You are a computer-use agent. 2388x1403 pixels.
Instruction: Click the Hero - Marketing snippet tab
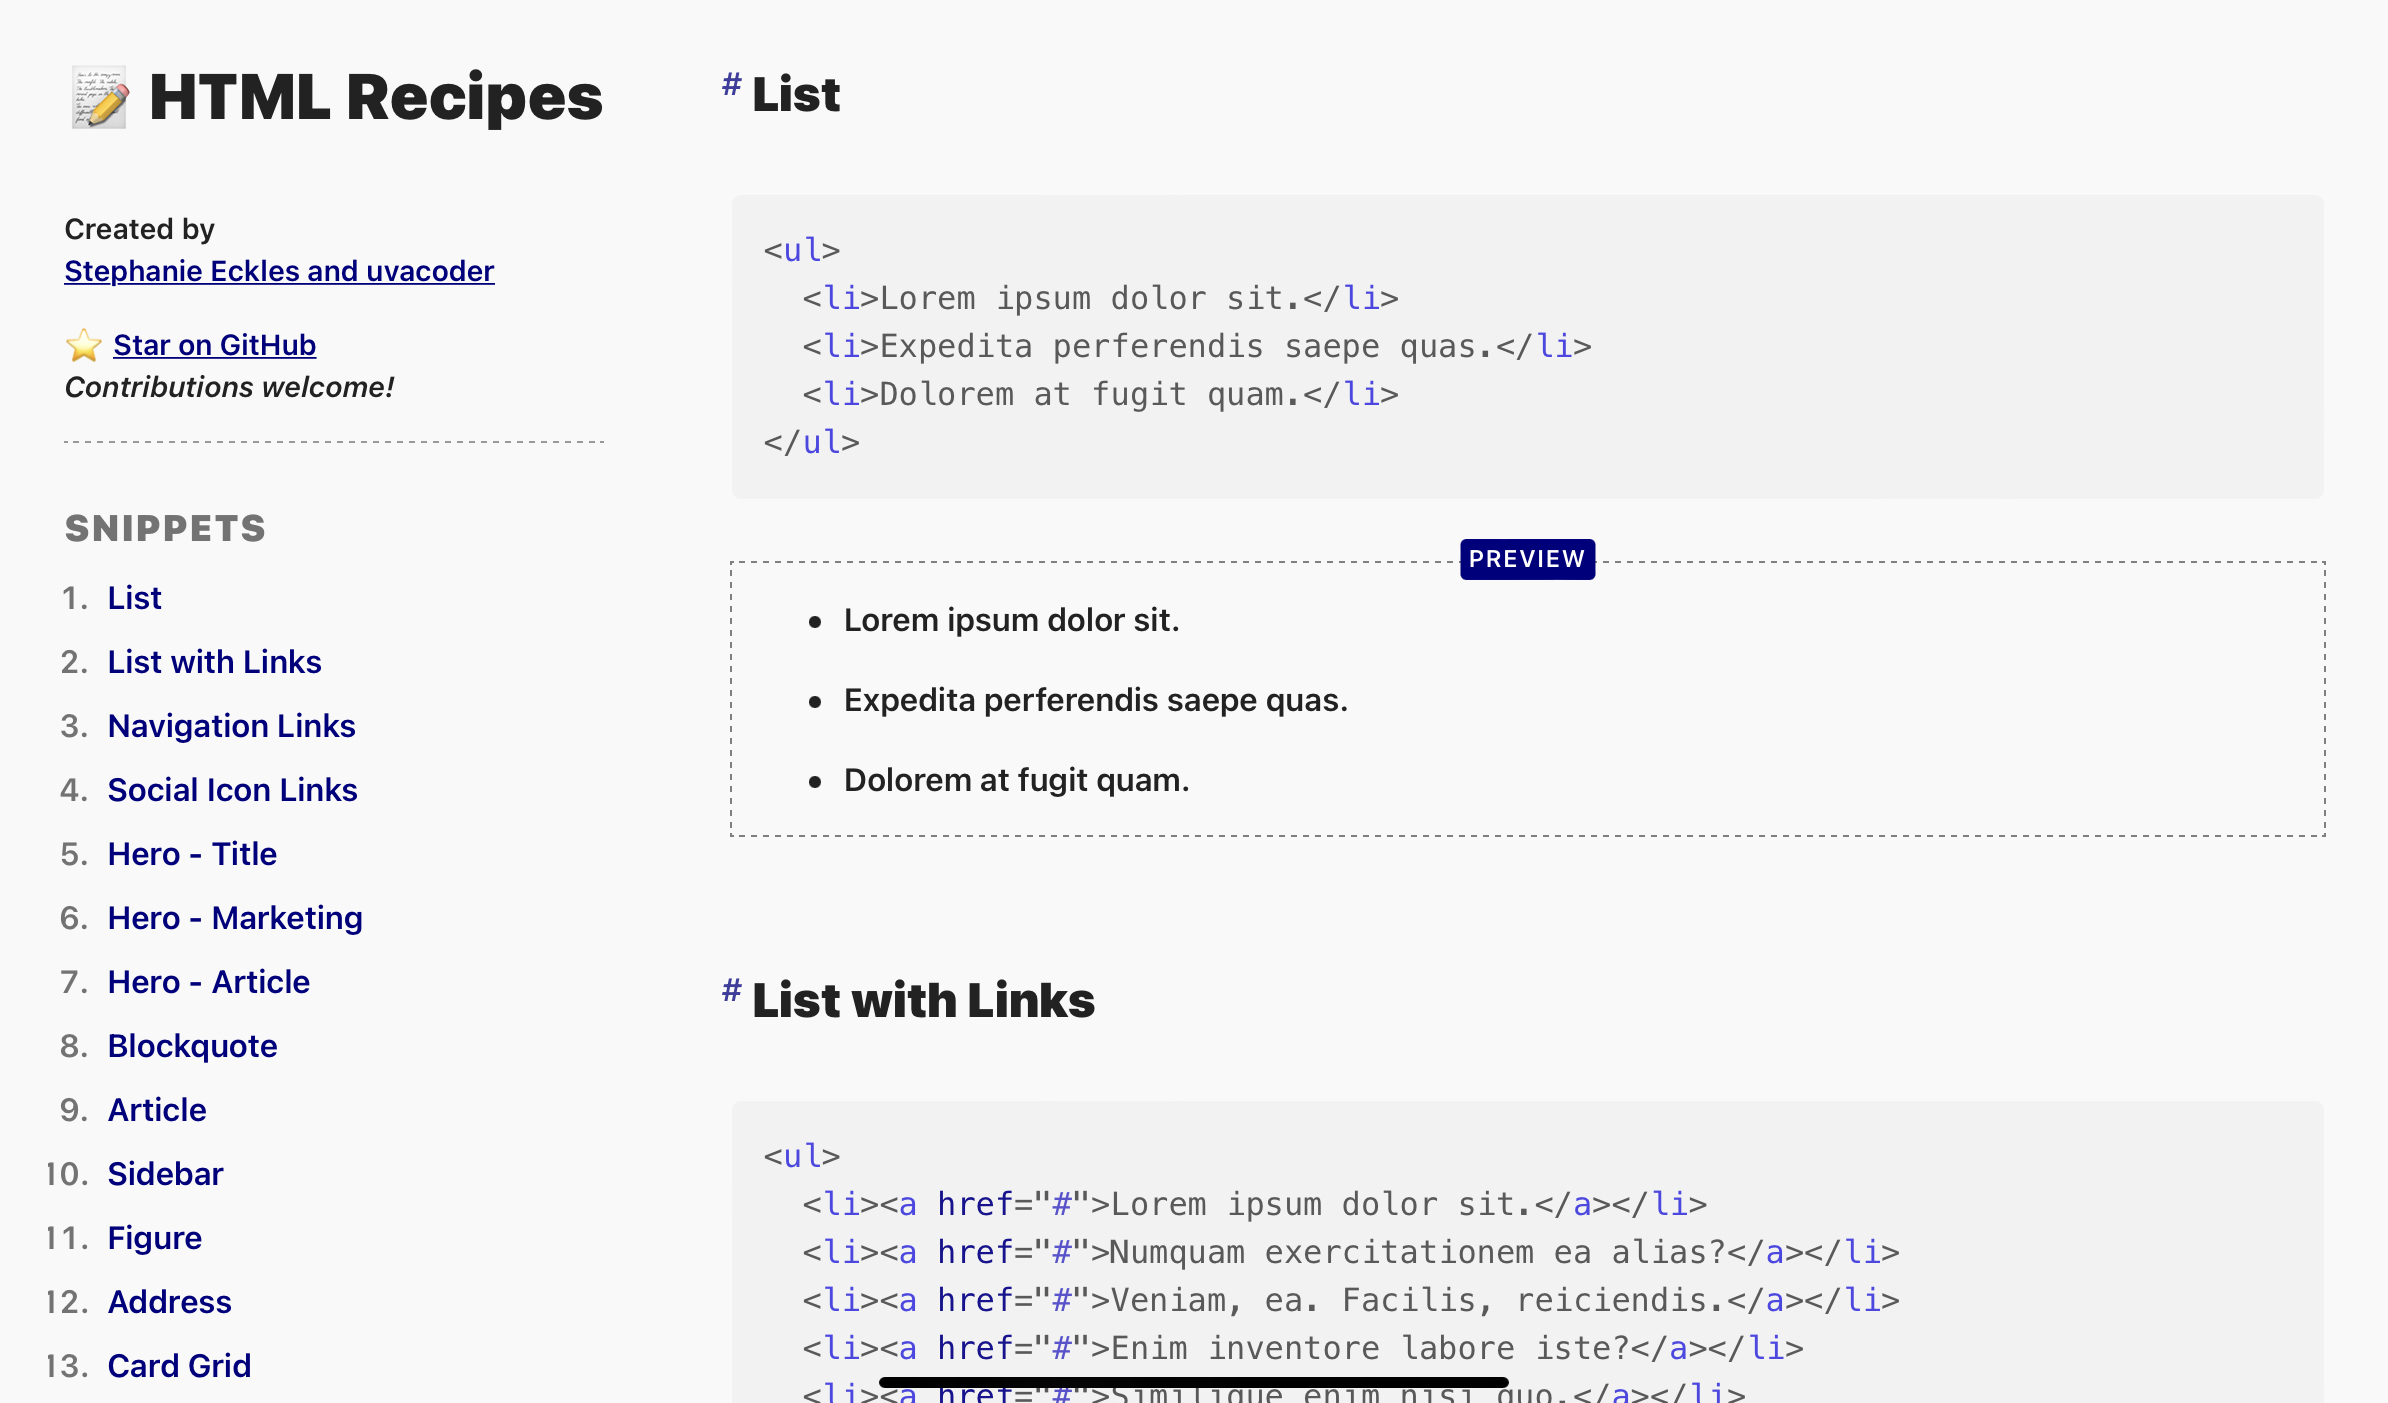coord(234,917)
